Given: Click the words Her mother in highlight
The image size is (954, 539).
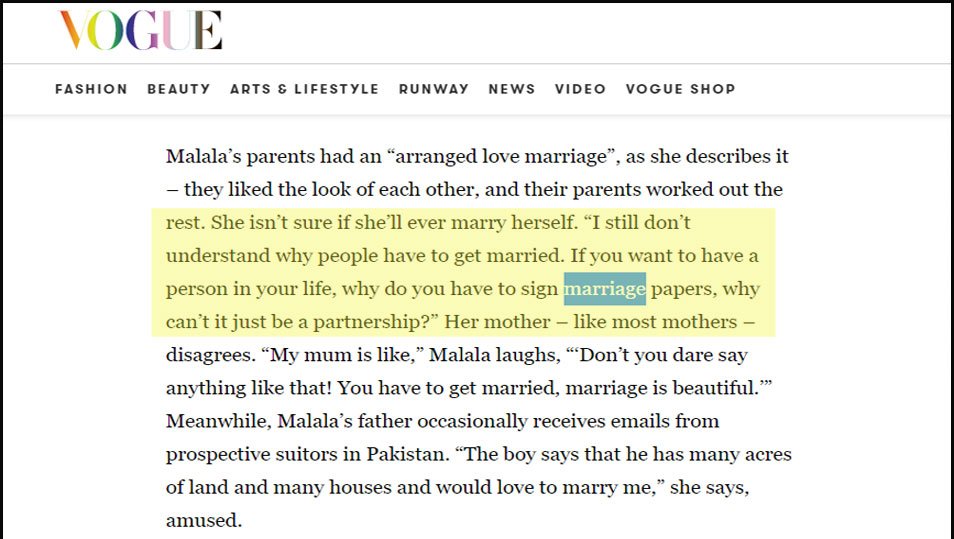Looking at the screenshot, I should coord(497,322).
